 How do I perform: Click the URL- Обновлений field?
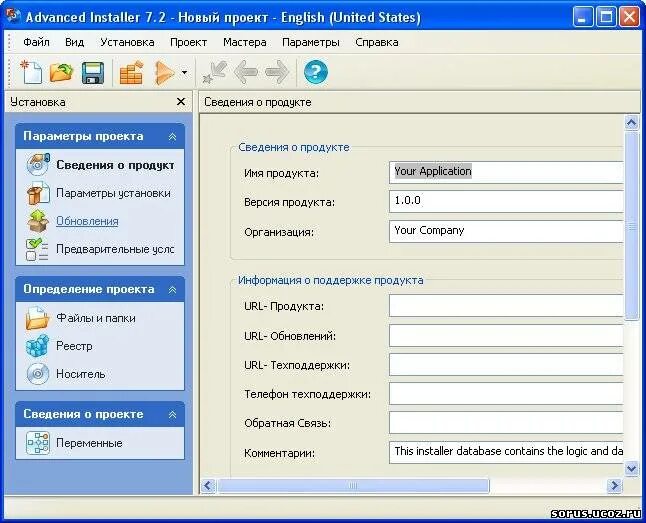(506, 335)
